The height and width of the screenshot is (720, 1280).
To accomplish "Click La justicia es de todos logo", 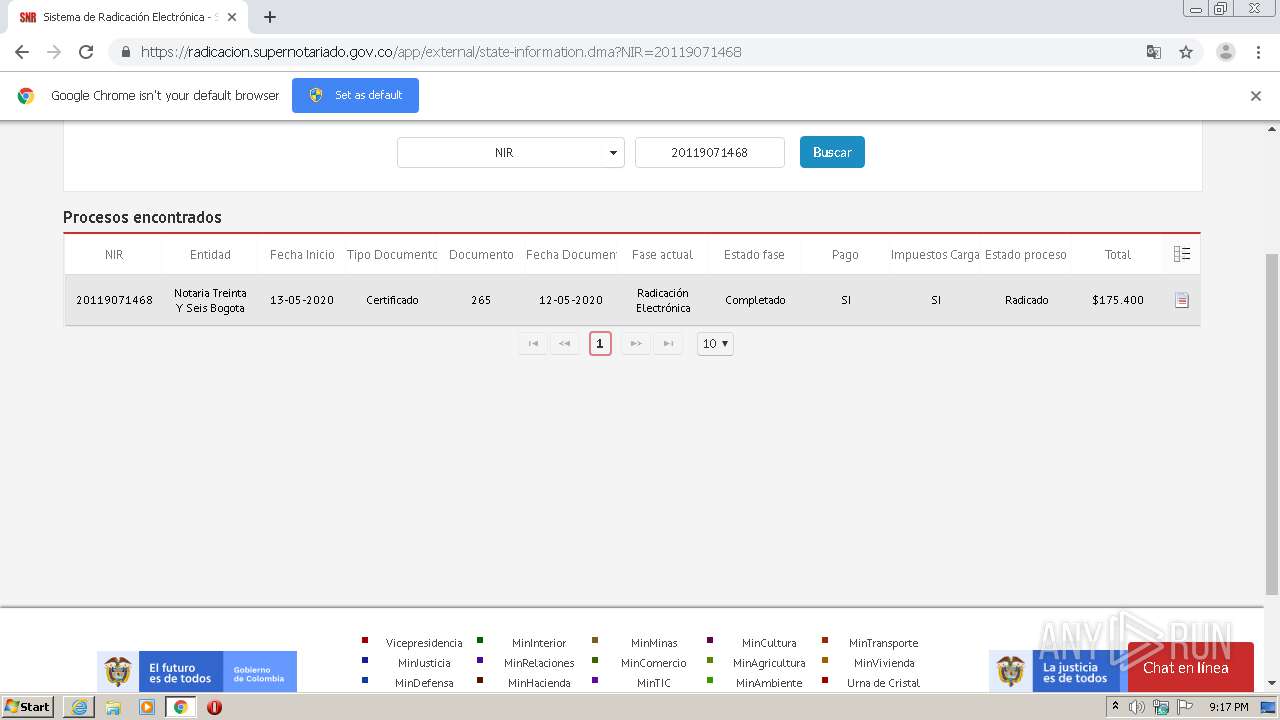I will pos(1058,672).
